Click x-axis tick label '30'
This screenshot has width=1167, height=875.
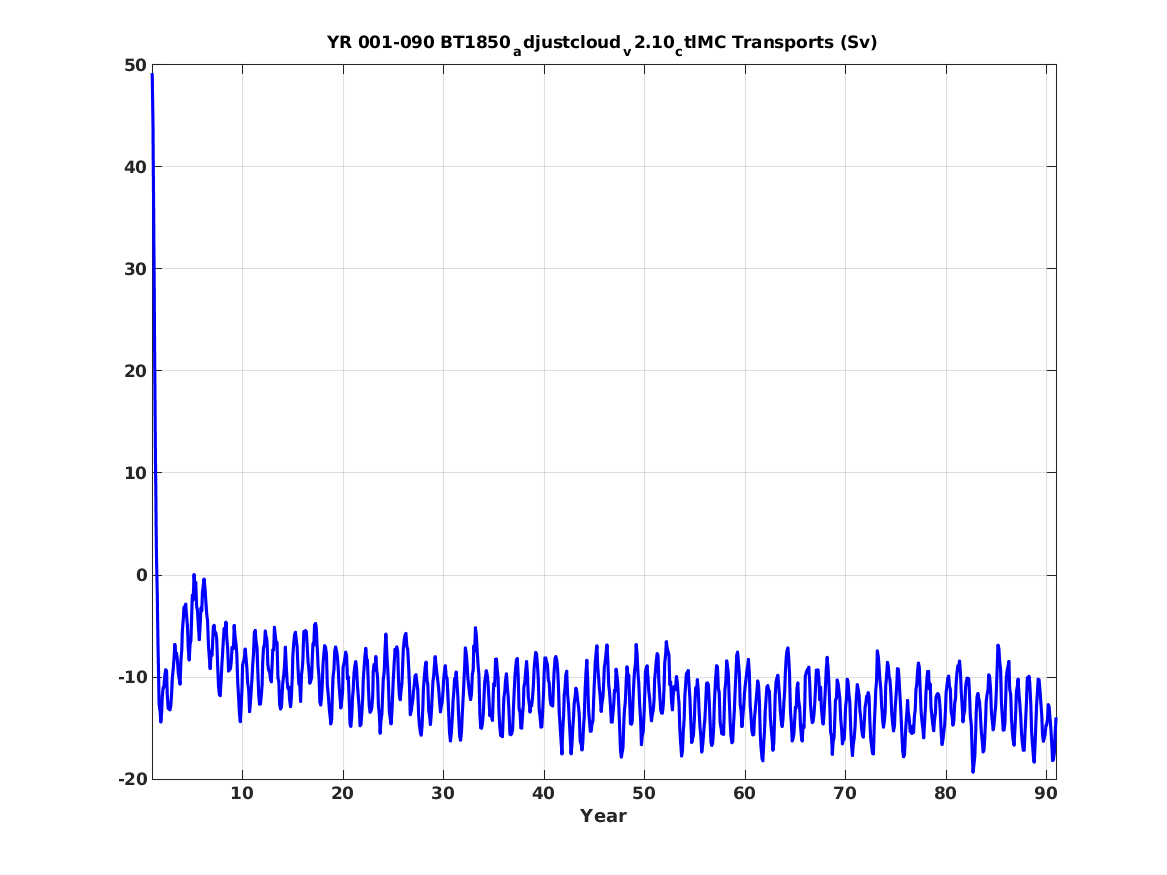[443, 794]
